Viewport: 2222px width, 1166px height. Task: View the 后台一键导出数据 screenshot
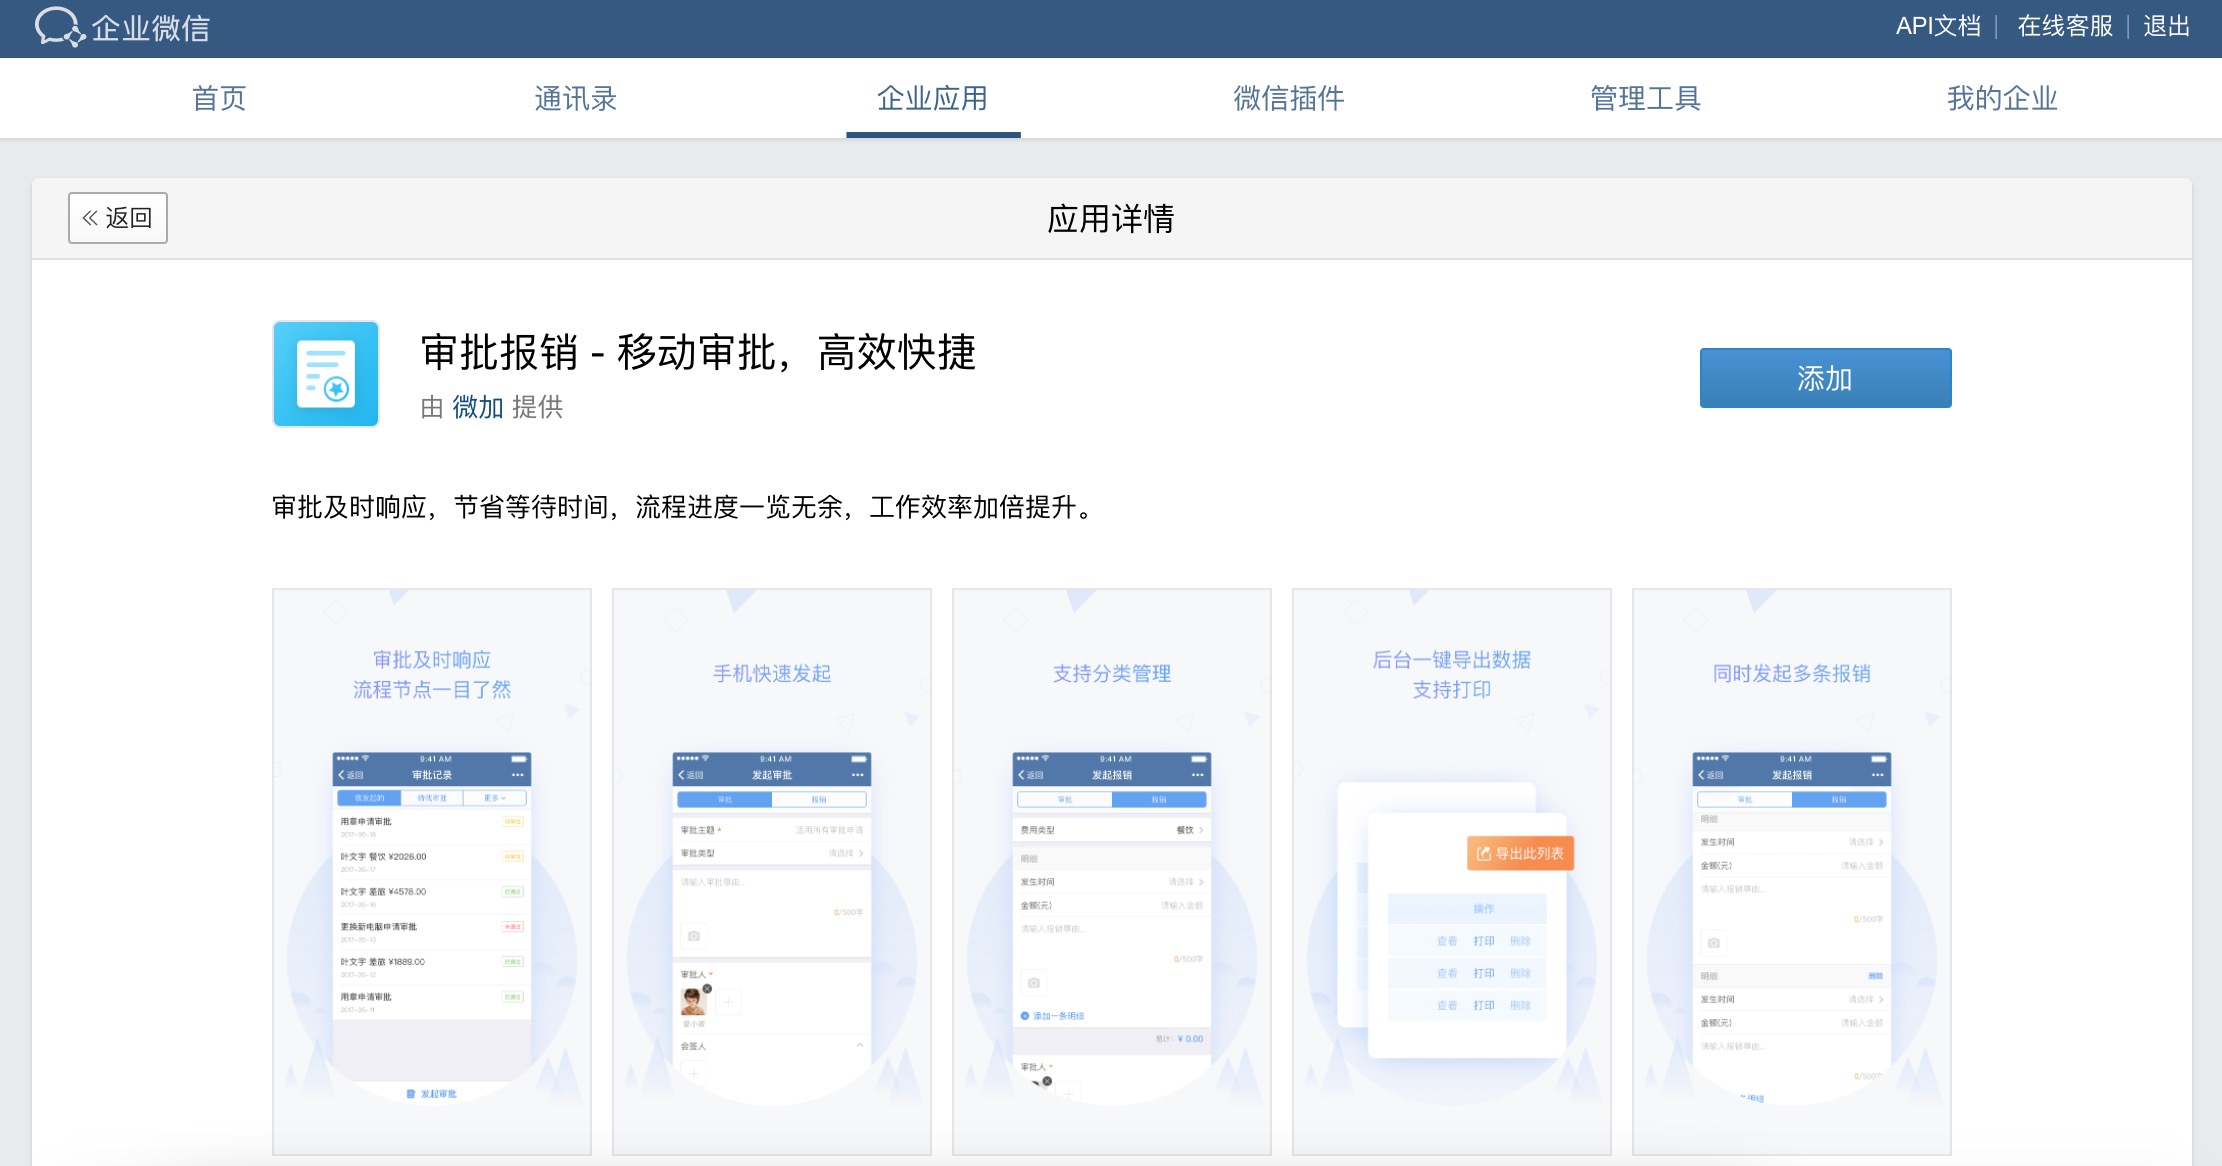click(x=1452, y=872)
